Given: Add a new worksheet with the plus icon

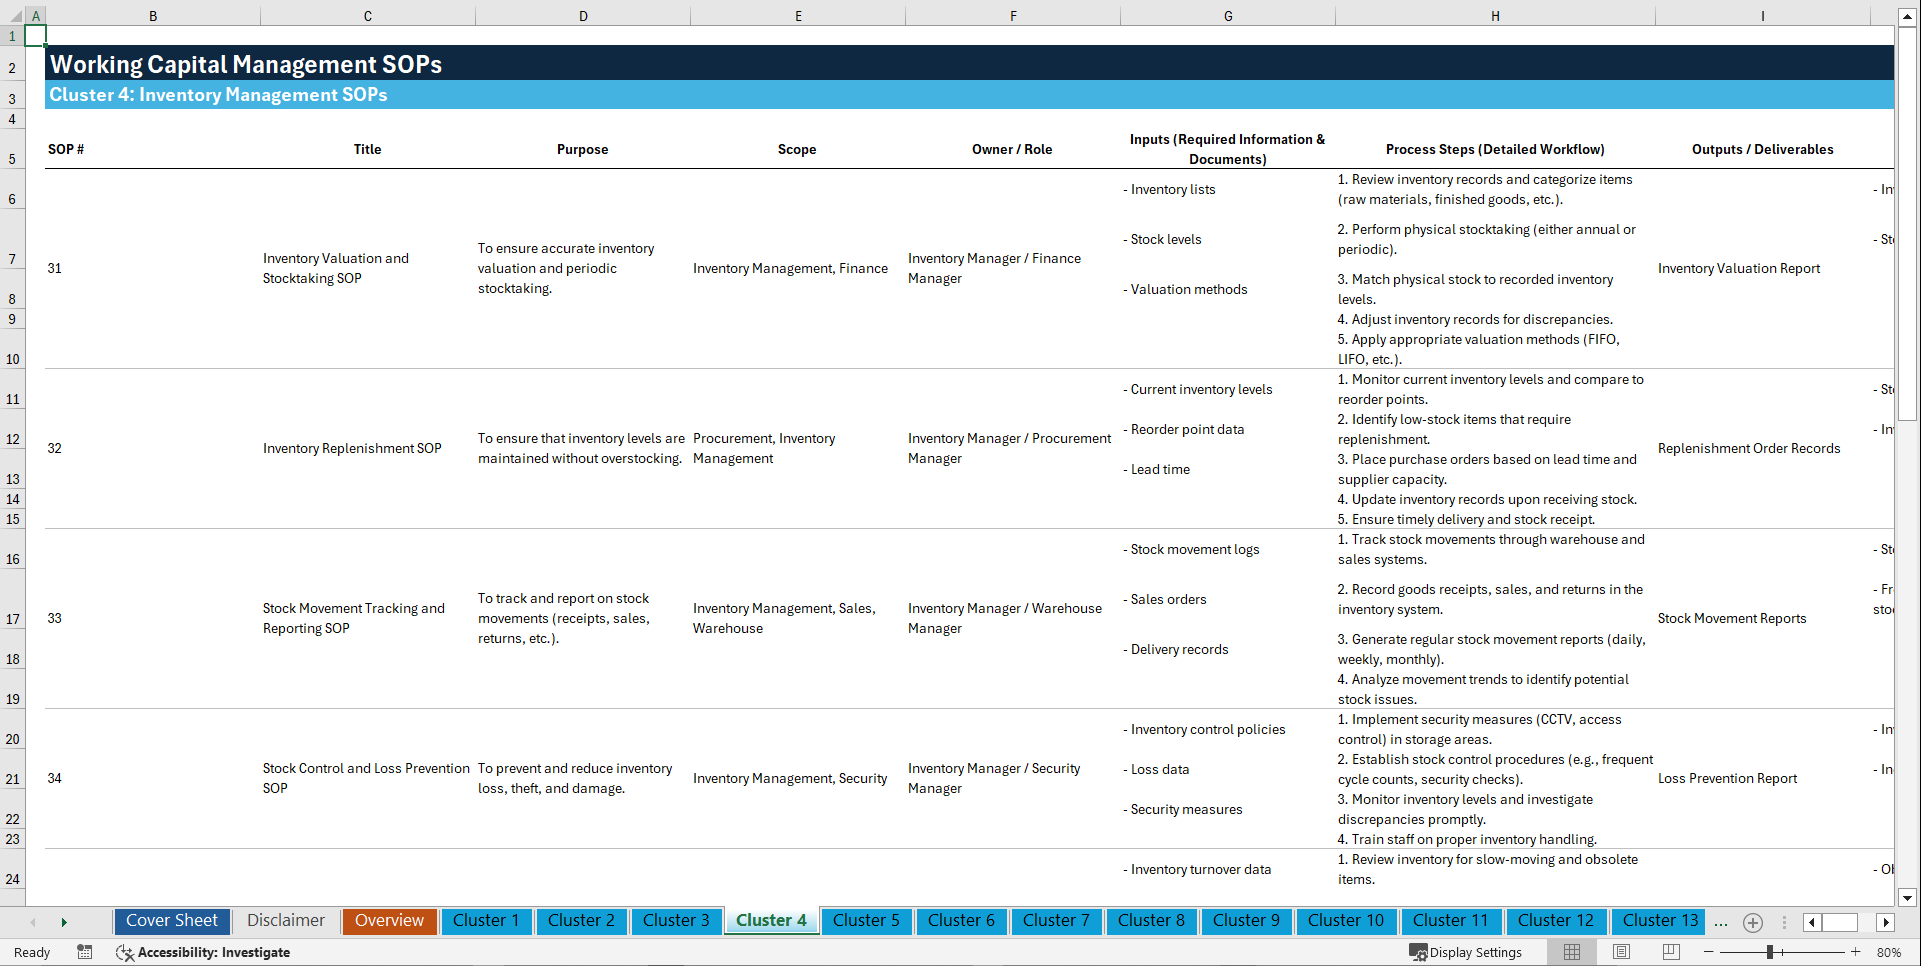Looking at the screenshot, I should pyautogui.click(x=1752, y=921).
